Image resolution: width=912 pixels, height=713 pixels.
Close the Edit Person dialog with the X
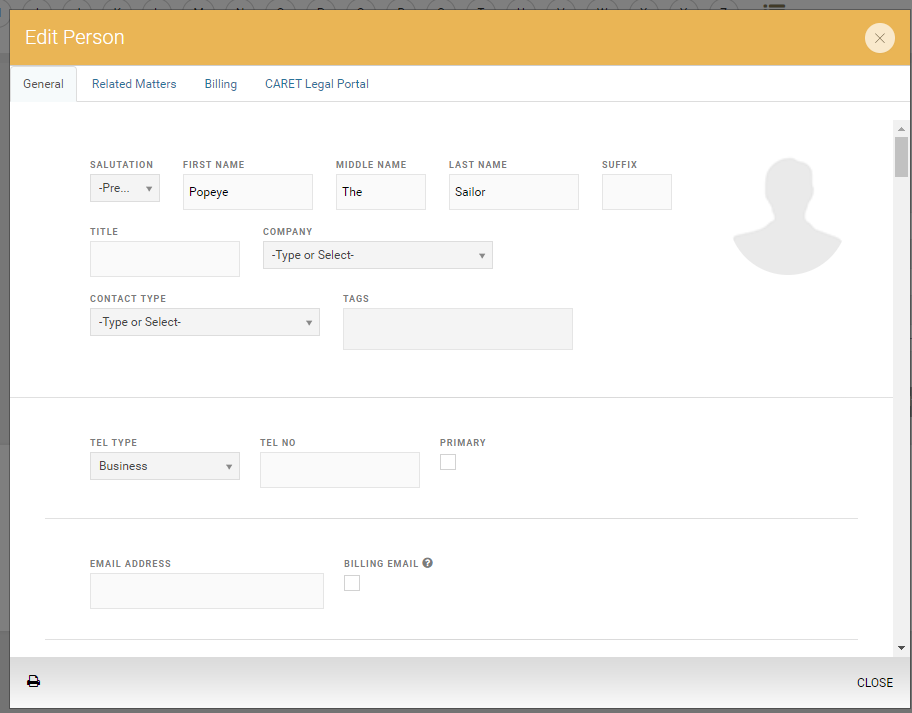879,38
